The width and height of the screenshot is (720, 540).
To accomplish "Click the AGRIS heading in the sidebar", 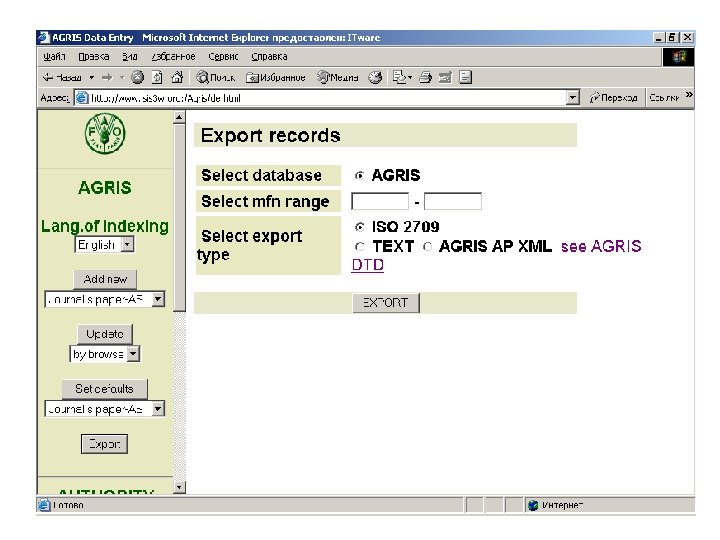I will click(105, 187).
